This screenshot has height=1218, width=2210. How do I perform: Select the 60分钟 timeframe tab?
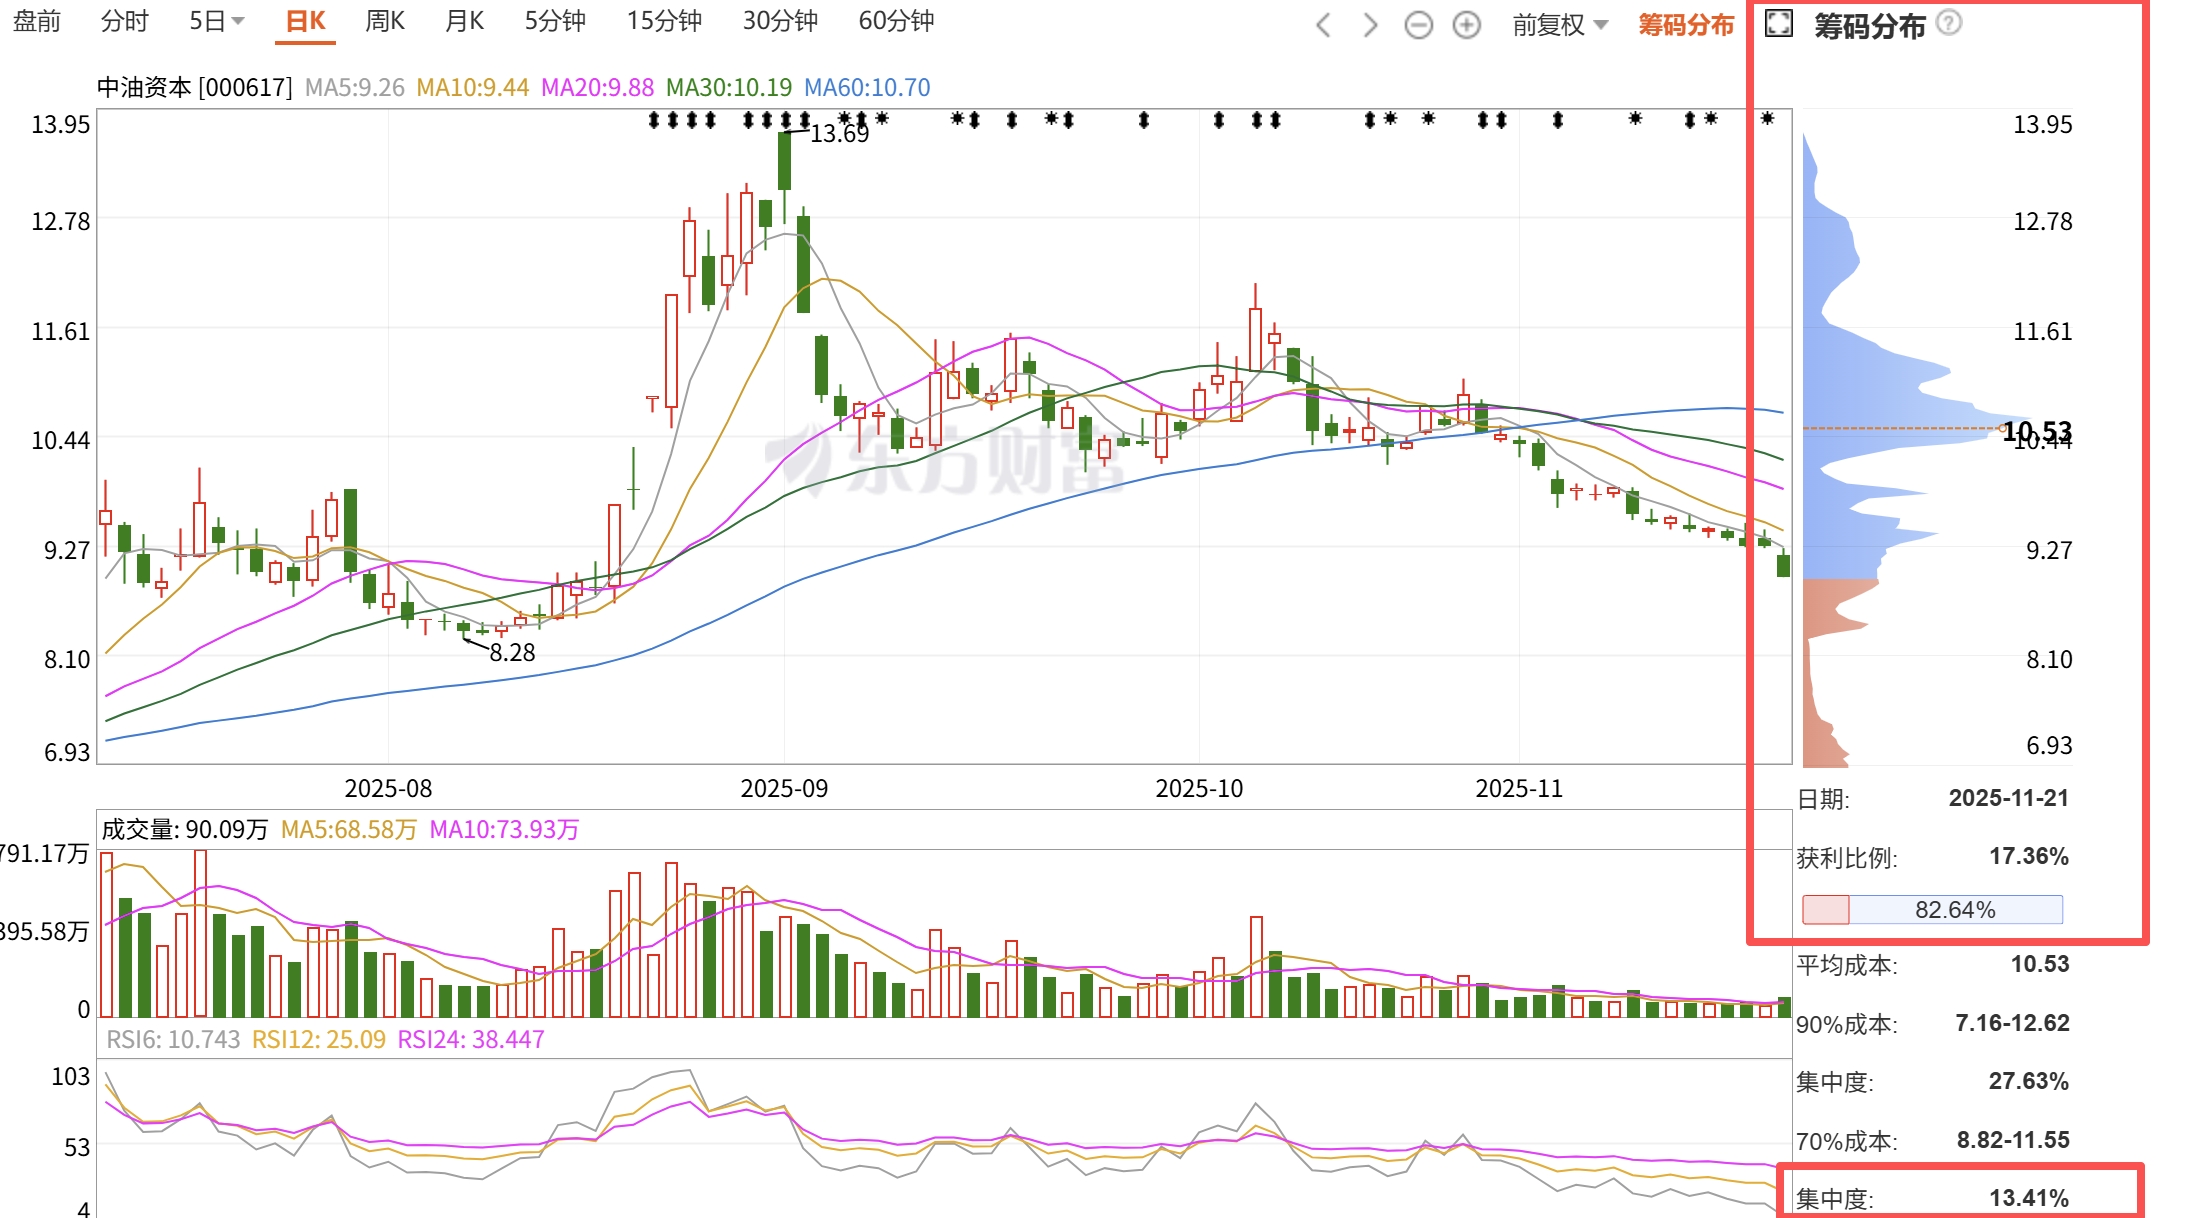896,21
